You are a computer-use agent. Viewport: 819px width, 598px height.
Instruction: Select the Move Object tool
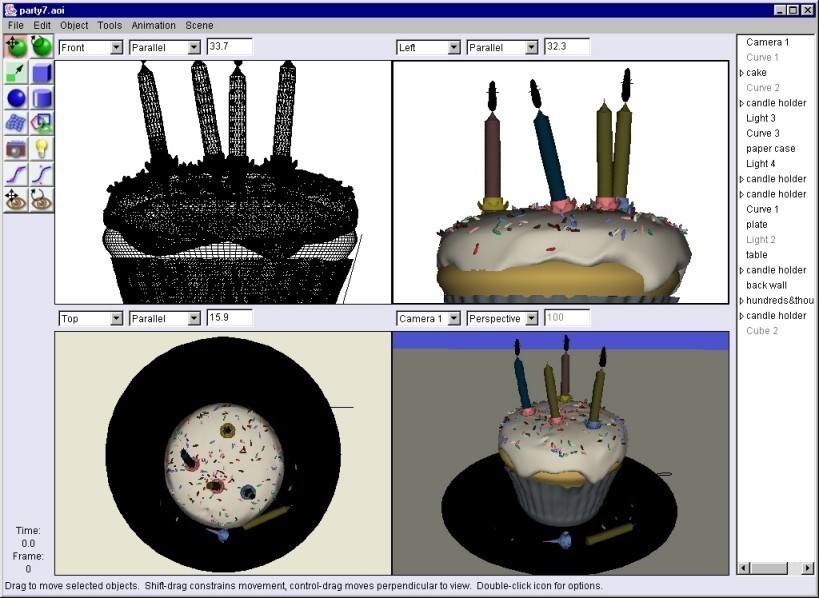[x=16, y=47]
